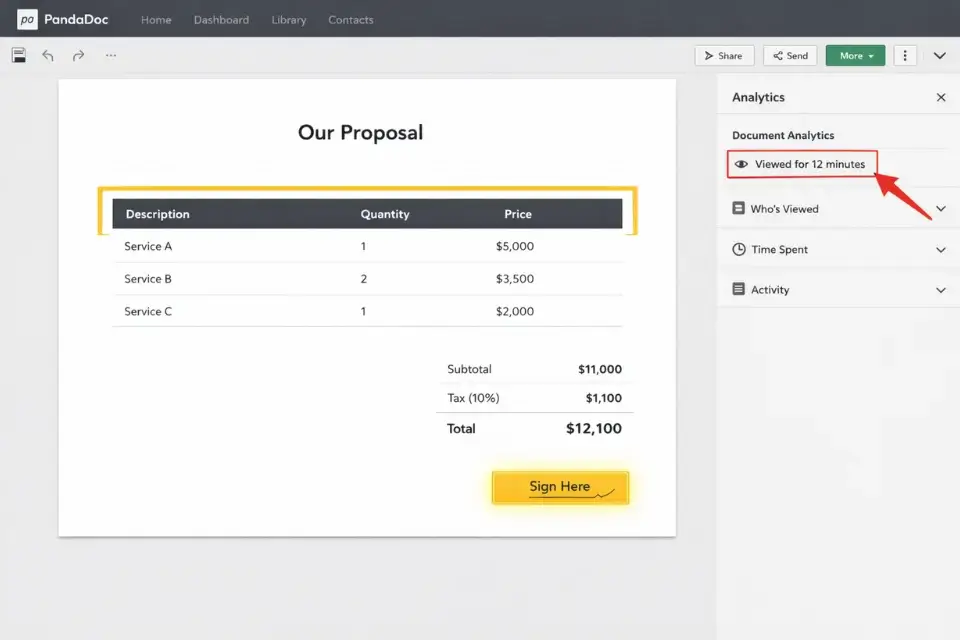Viewport: 960px width, 640px height.
Task: Click the Send button
Action: coord(789,55)
